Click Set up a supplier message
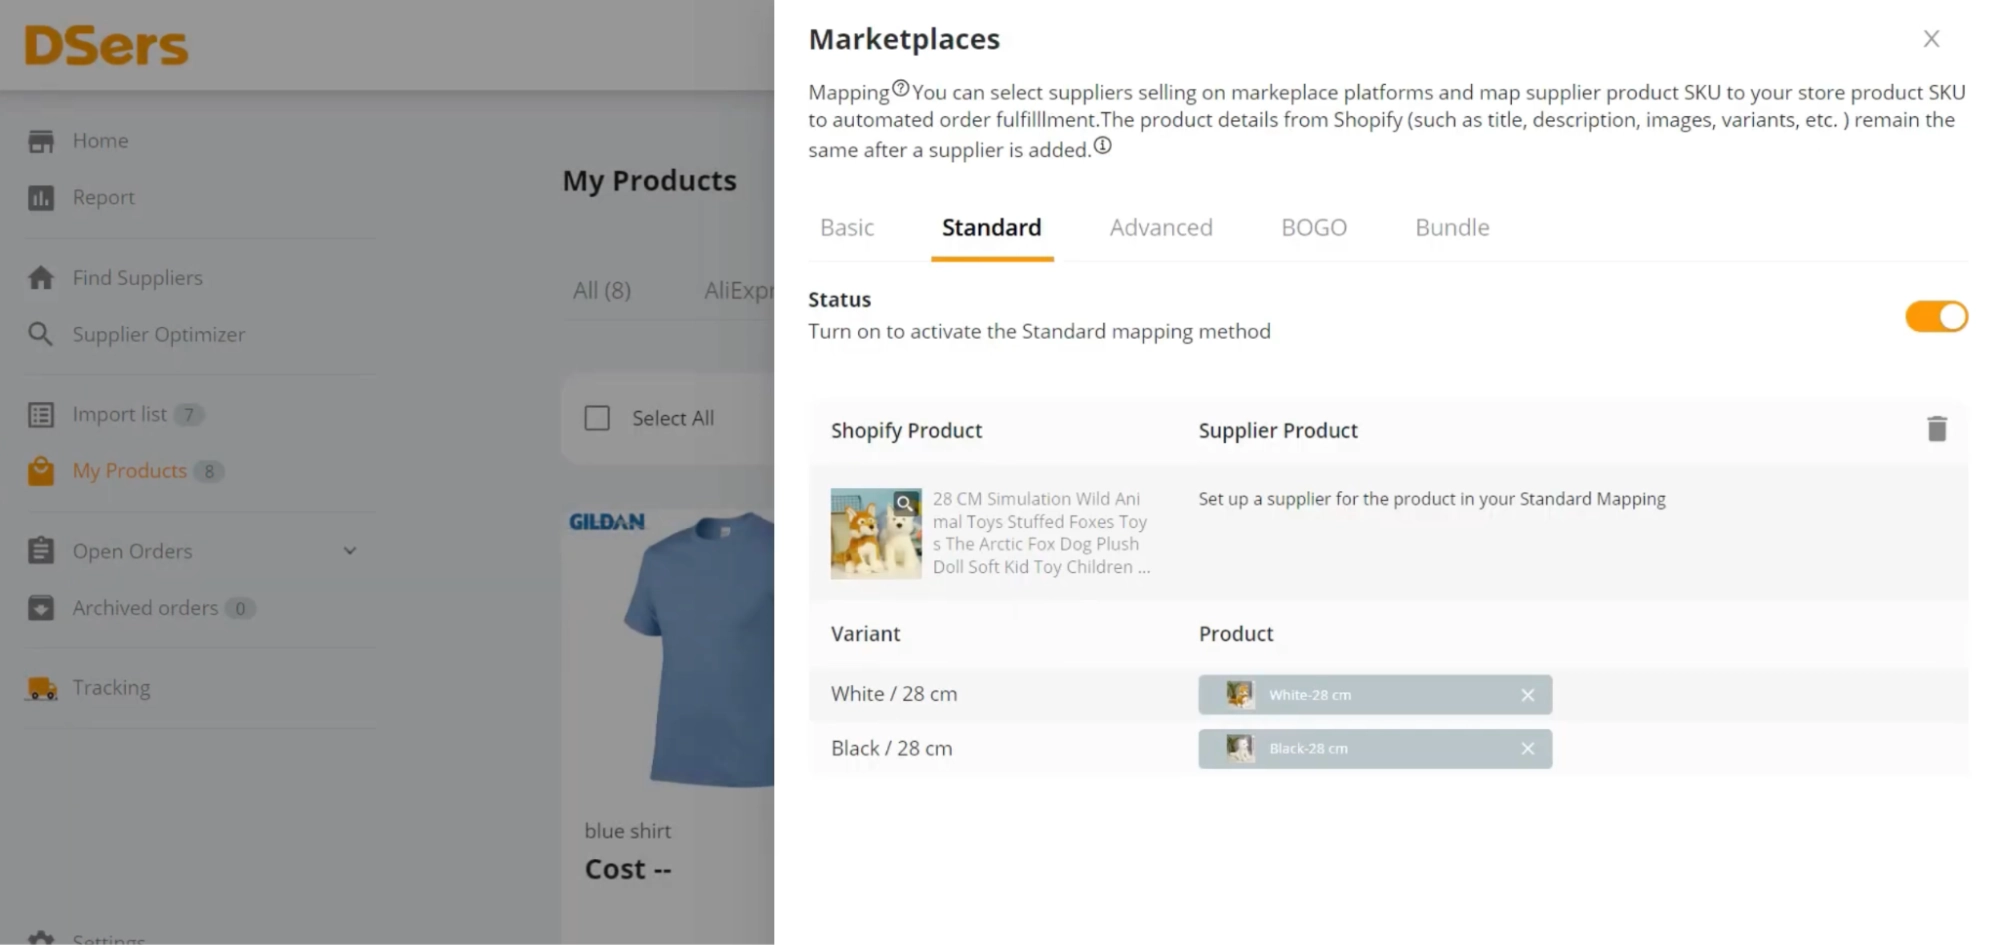Image resolution: width=1999 pixels, height=945 pixels. click(1432, 499)
